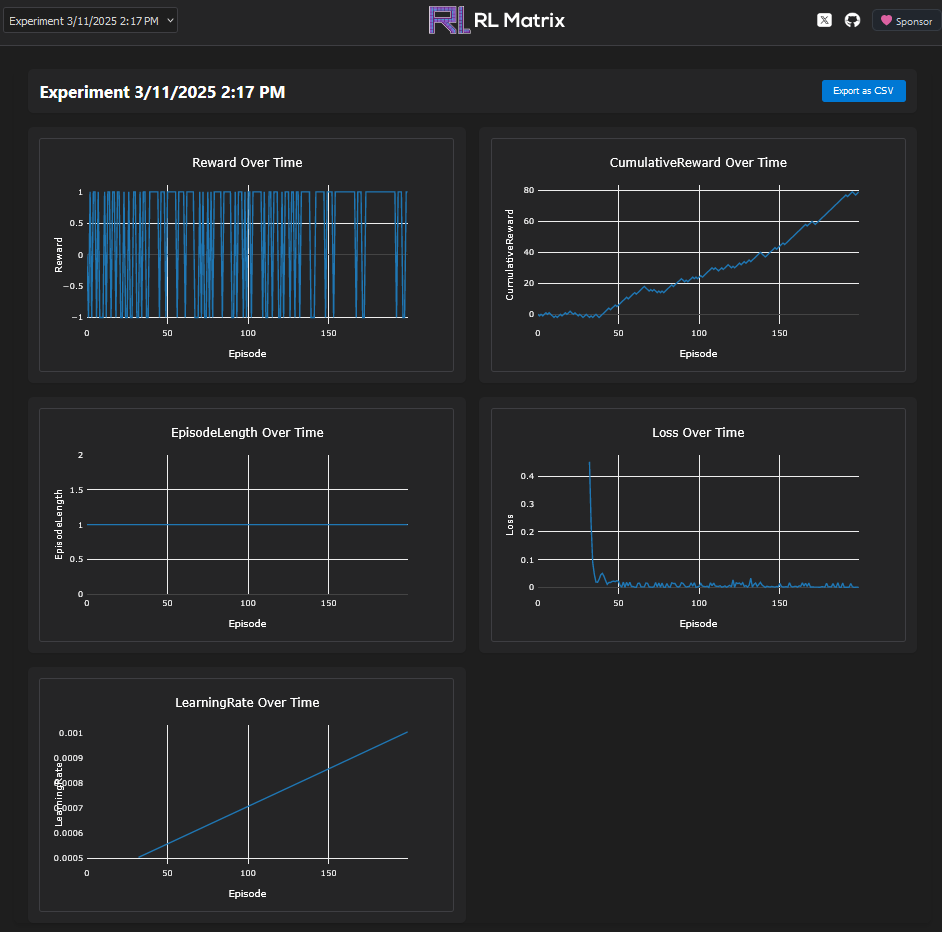Click the Experiment 3/11/2025 heading
942x932 pixels.
[166, 91]
